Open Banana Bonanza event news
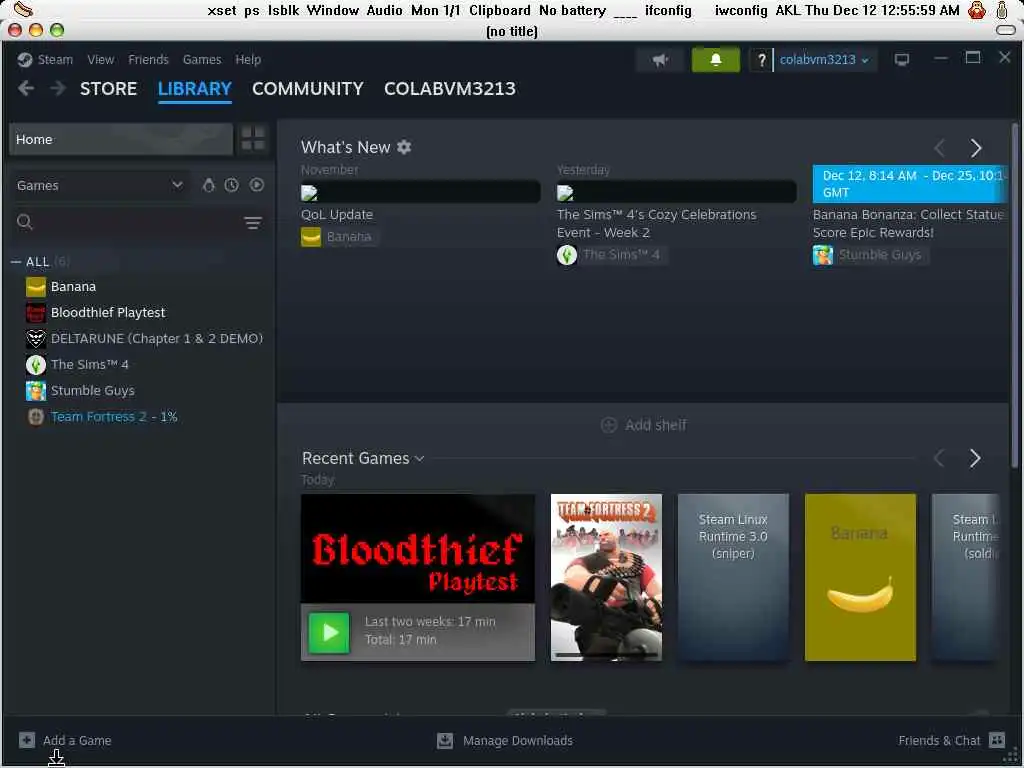1024x768 pixels. [x=908, y=223]
